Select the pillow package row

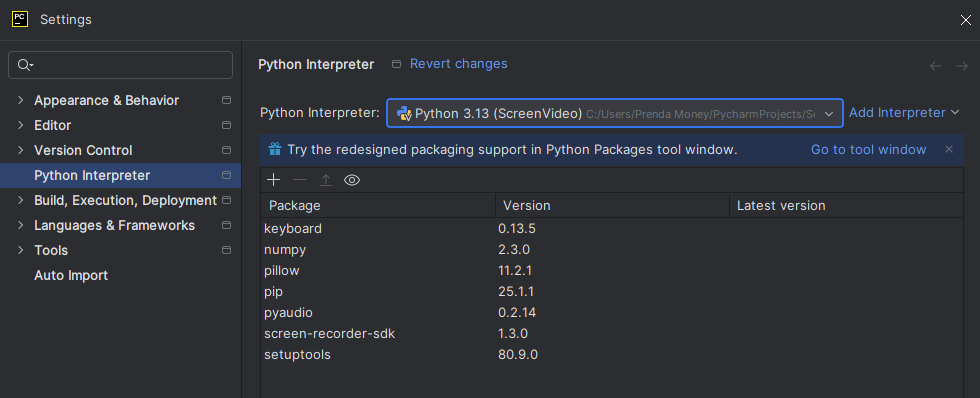pyautogui.click(x=612, y=271)
